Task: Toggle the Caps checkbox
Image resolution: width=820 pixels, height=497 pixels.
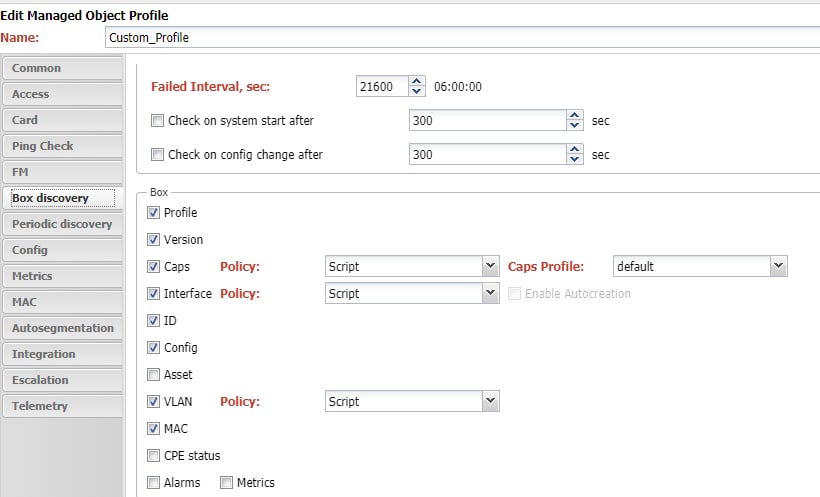Action: click(153, 267)
